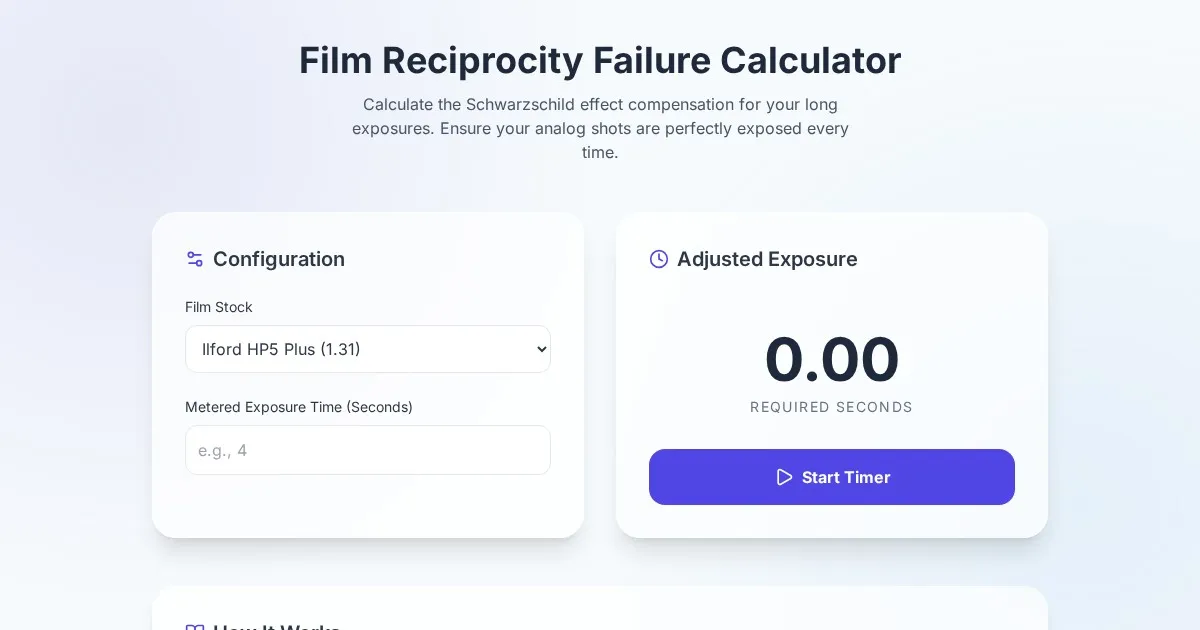This screenshot has width=1200, height=630.
Task: Click the 0.00 adjusted exposure value
Action: [x=832, y=360]
